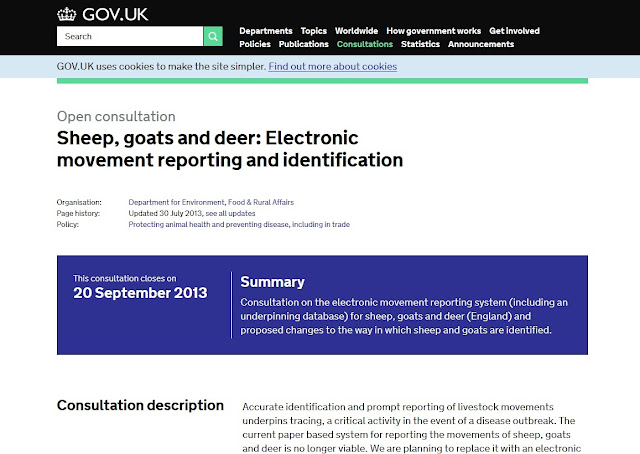Viewport: 640px width, 454px height.
Task: Open the Statistics navigation link
Action: (x=420, y=44)
